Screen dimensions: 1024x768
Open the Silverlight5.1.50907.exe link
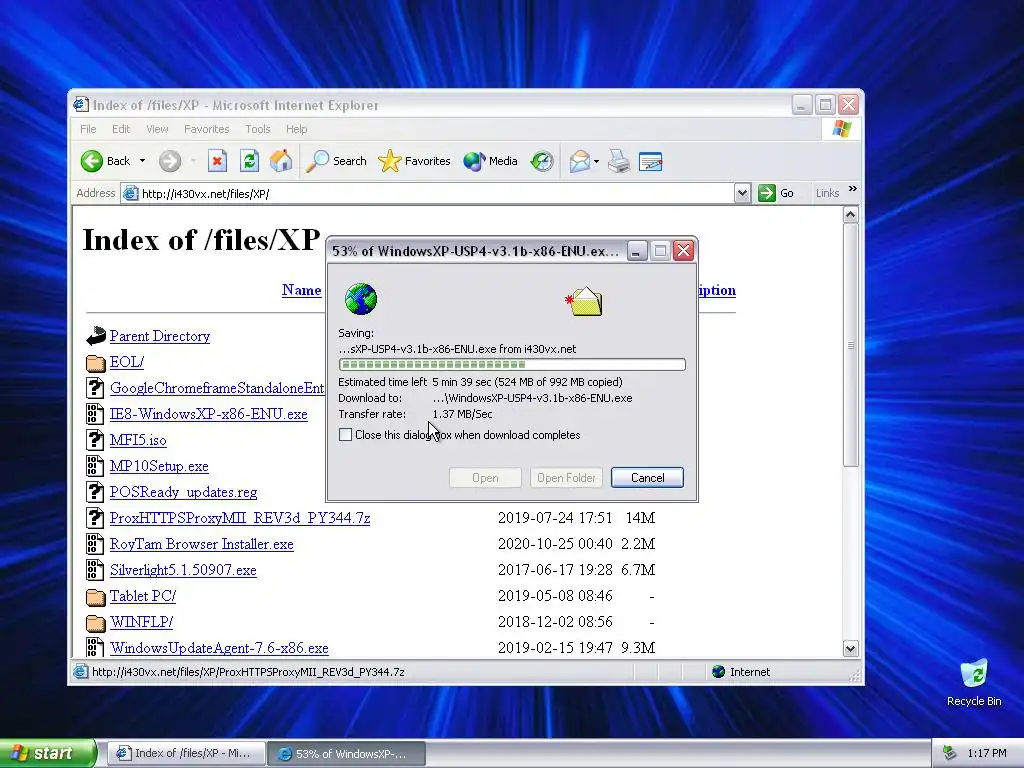tap(183, 570)
